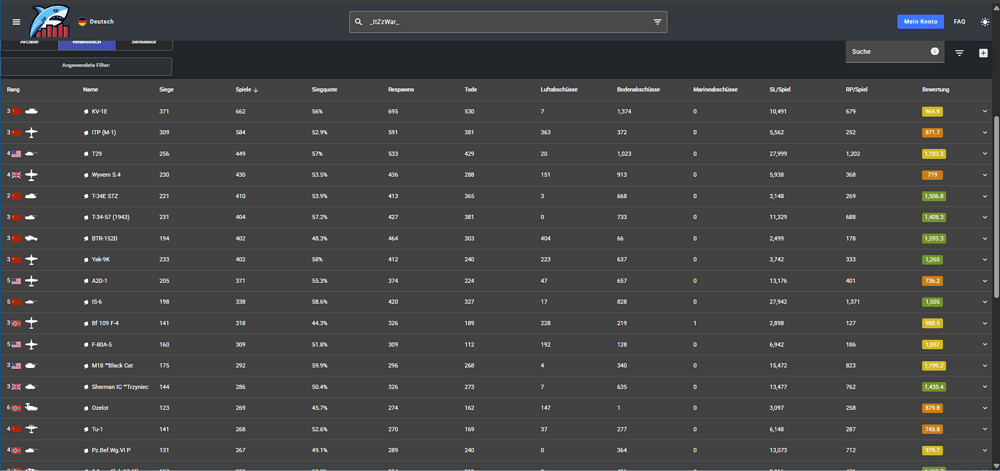The height and width of the screenshot is (471, 1000).
Task: Click the filter icon inside the player search bar
Action: pos(657,22)
